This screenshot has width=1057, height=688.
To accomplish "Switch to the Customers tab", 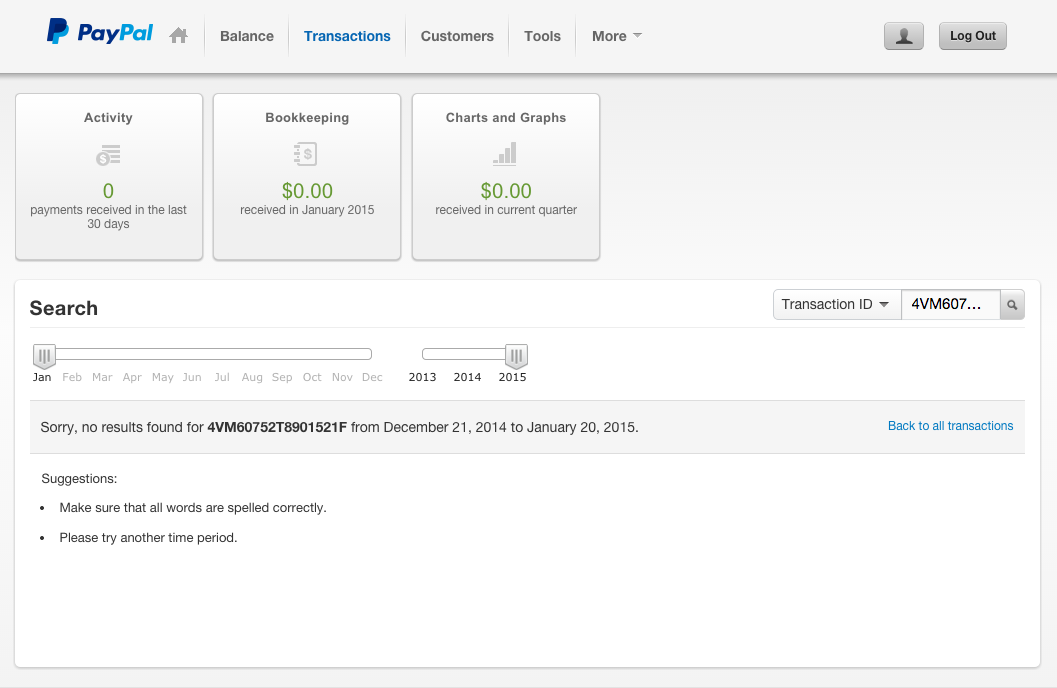I will tap(457, 36).
